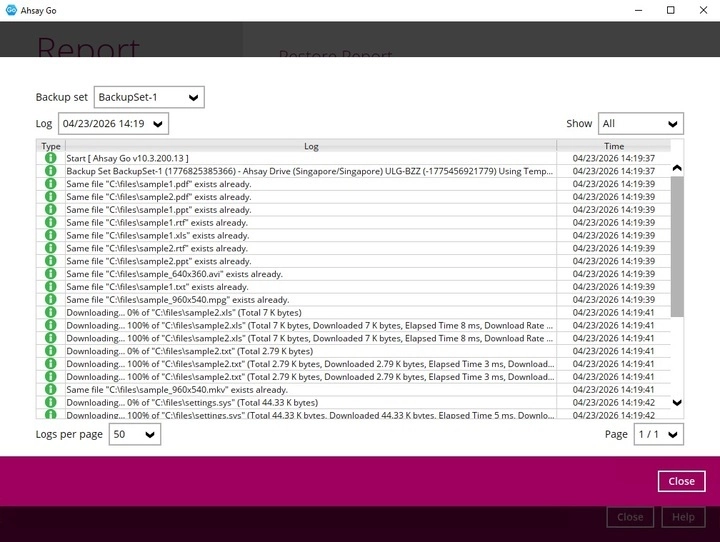720x542 pixels.
Task: Click the 'Backup set' label
Action: point(62,97)
